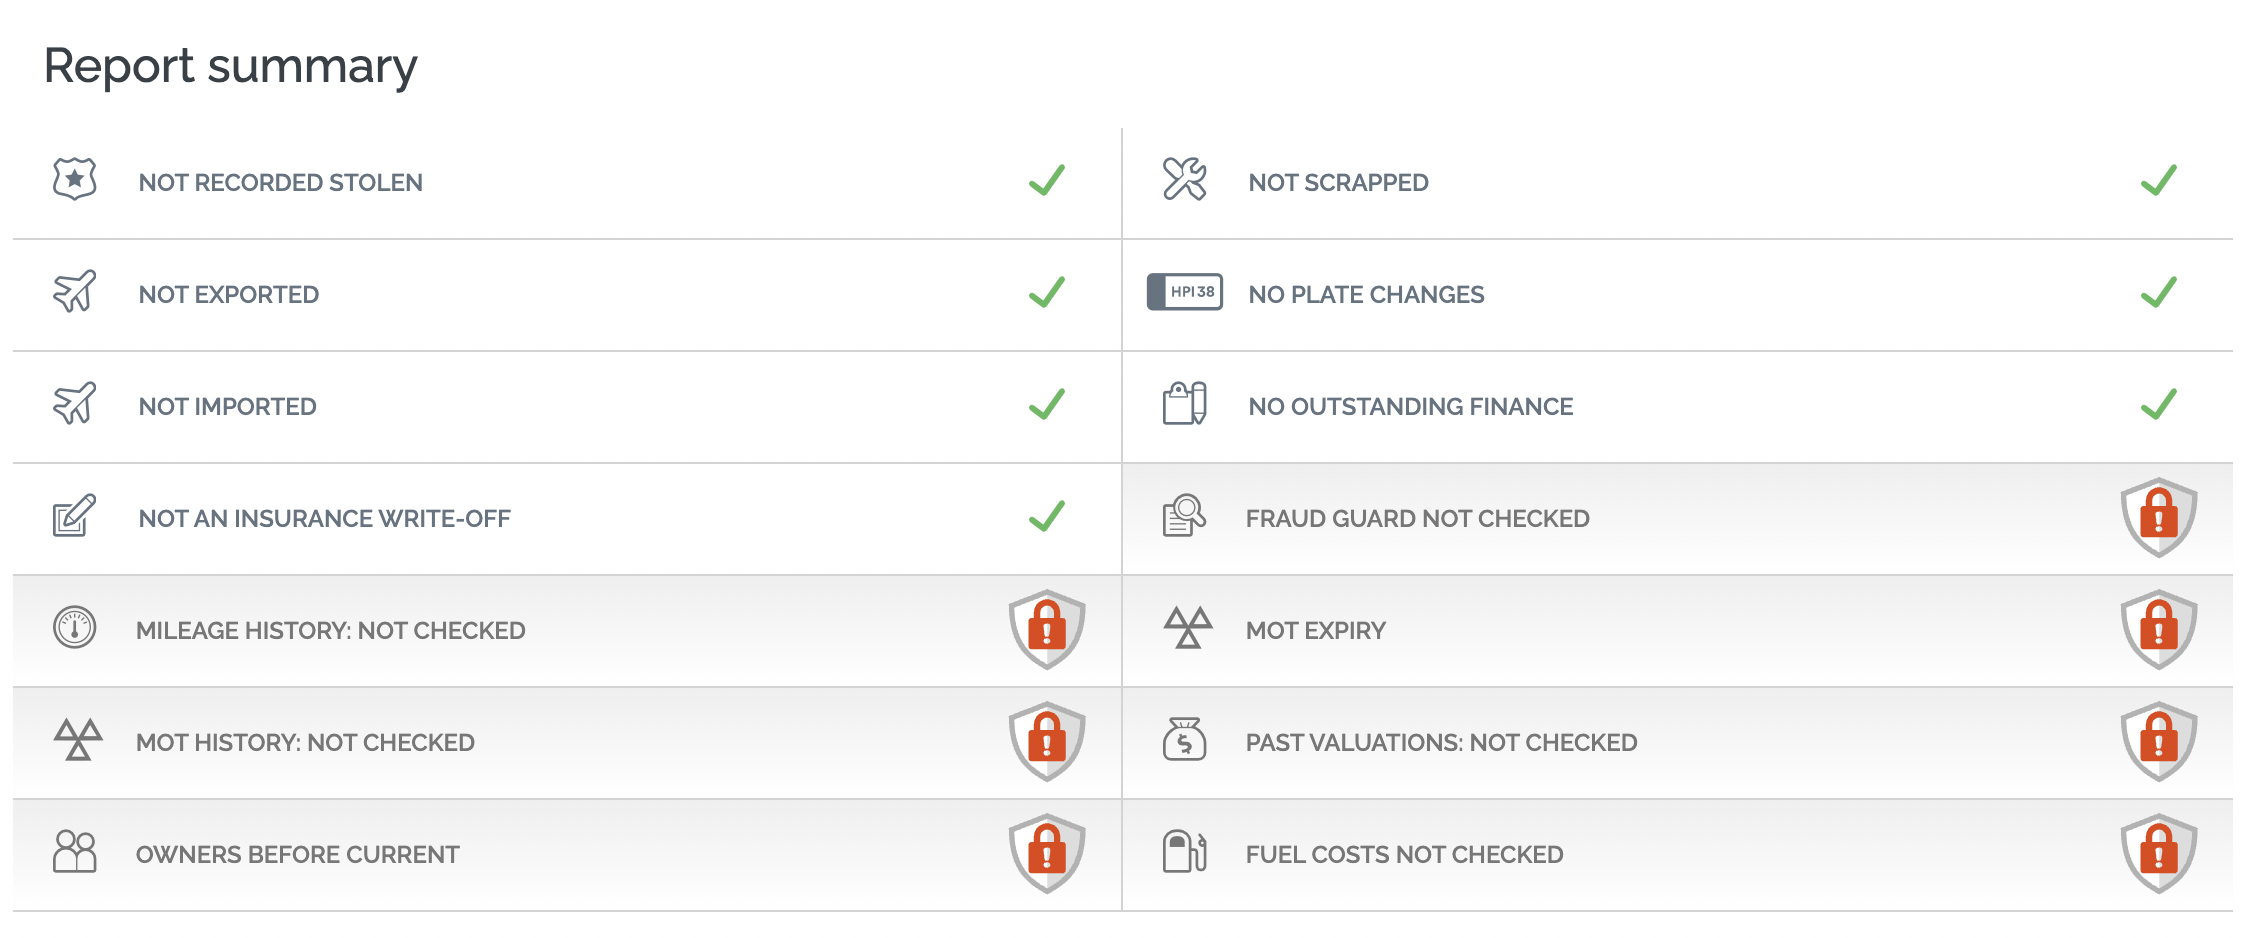Click the finance clipboard icon
Screen dimensions: 2254x938
click(1184, 403)
